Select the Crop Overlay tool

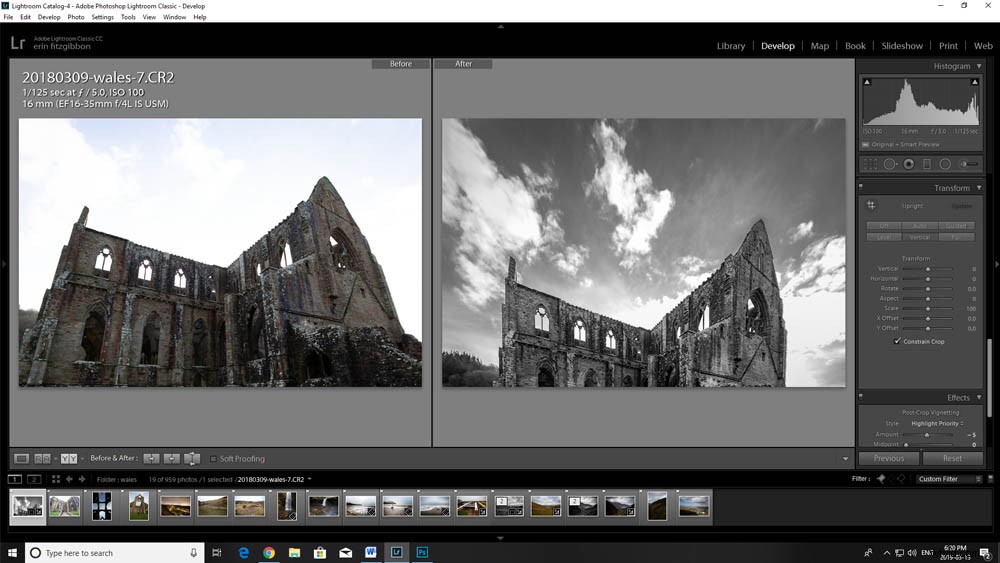[x=871, y=165]
